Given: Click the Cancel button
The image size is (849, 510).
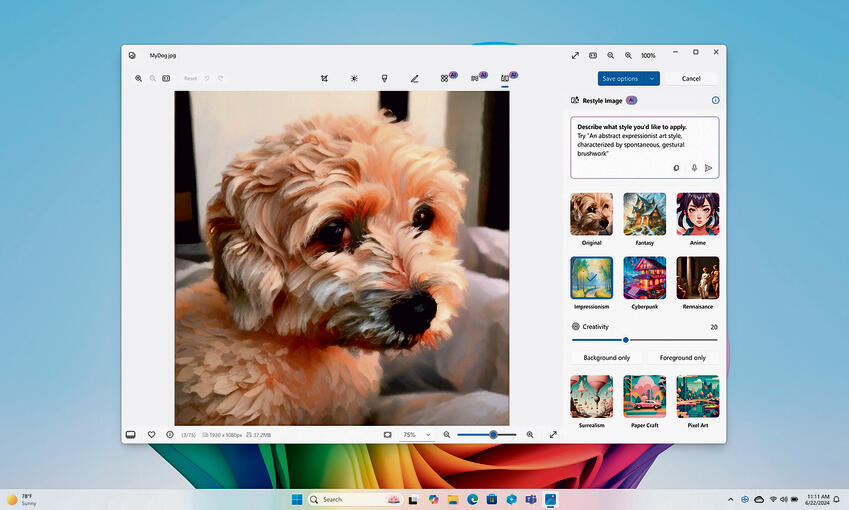Looking at the screenshot, I should 691,78.
